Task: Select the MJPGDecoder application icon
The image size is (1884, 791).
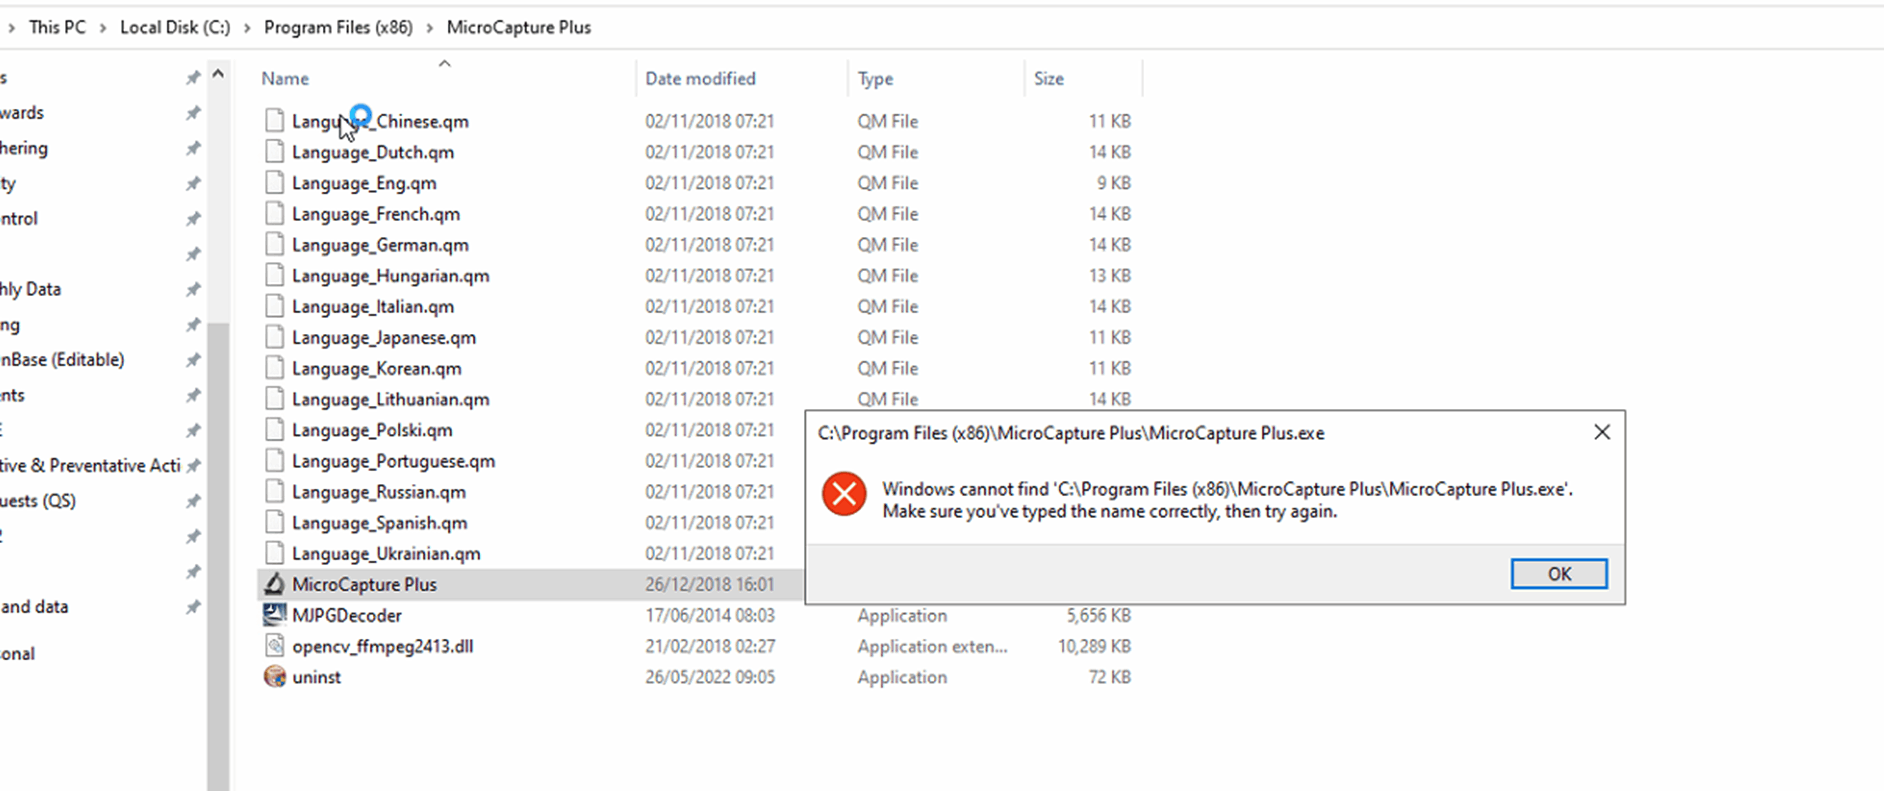Action: tap(274, 615)
